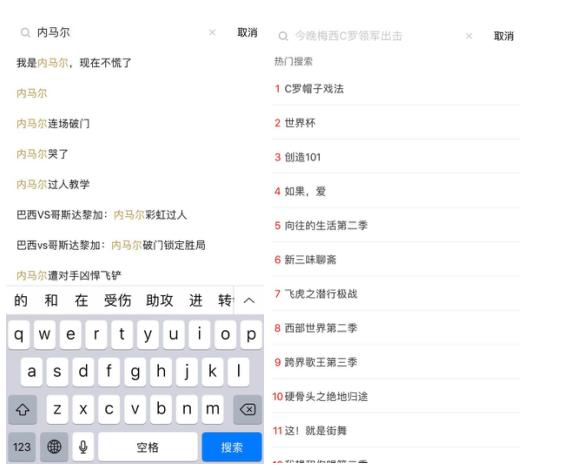The height and width of the screenshot is (470, 563).
Task: Tap the microphone dictation key
Action: 83,447
